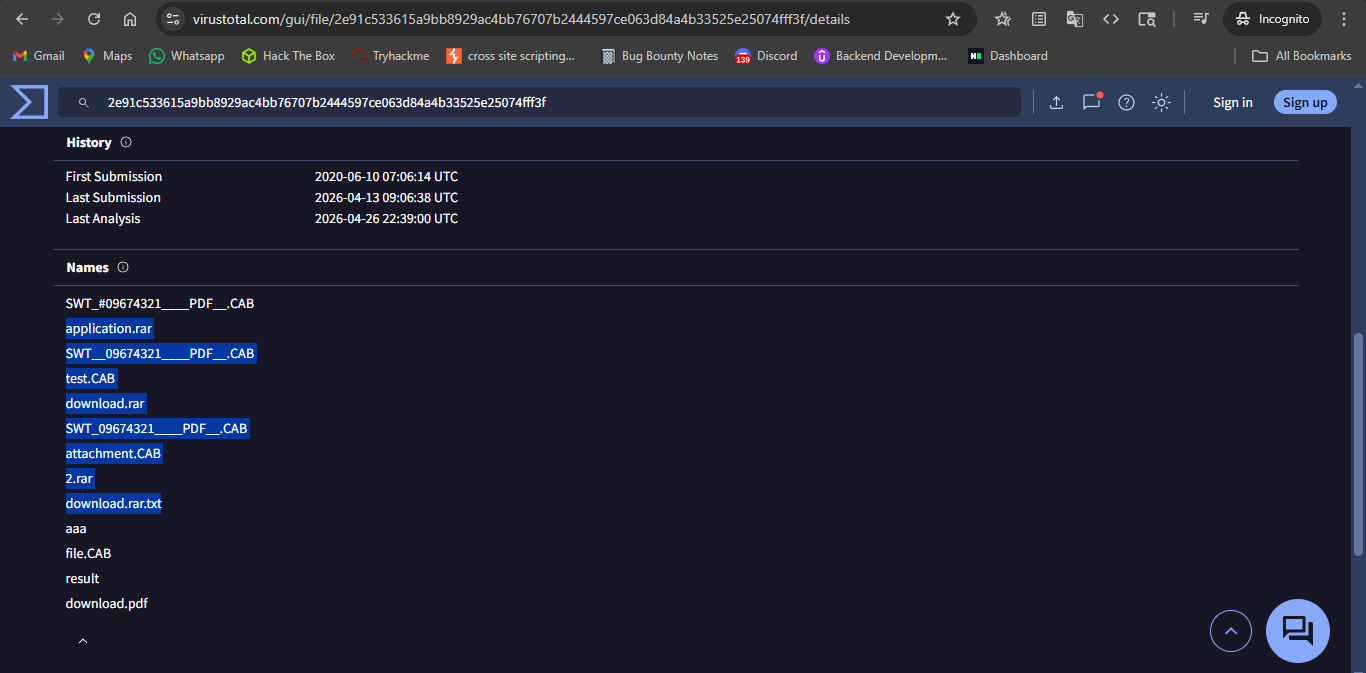Image resolution: width=1366 pixels, height=673 pixels.
Task: Click the Sign in link
Action: pyautogui.click(x=1232, y=102)
